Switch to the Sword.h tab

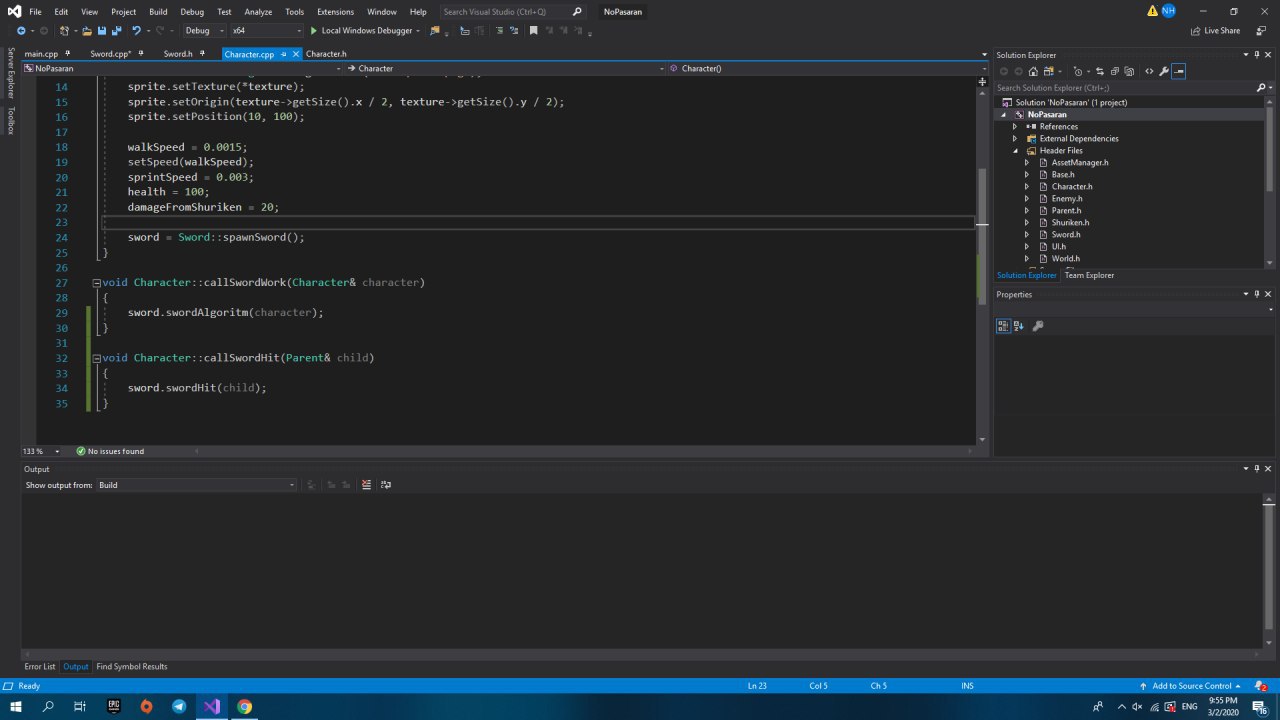tap(178, 54)
